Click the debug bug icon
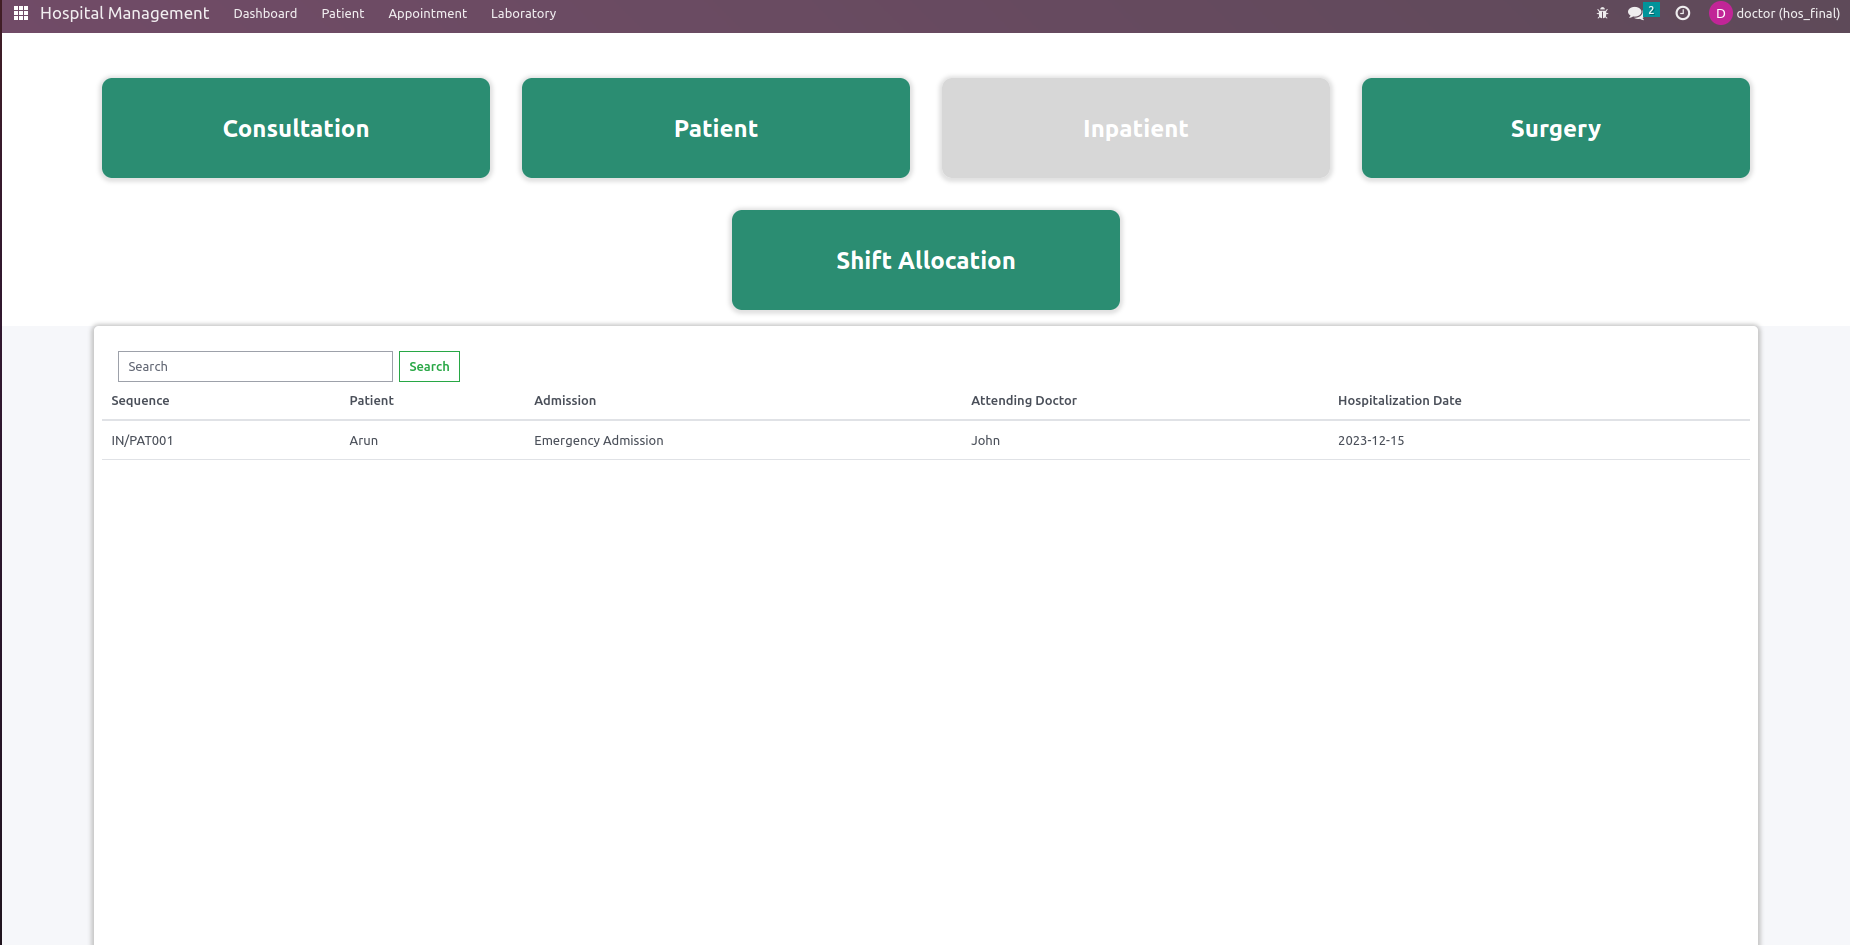 pyautogui.click(x=1602, y=13)
